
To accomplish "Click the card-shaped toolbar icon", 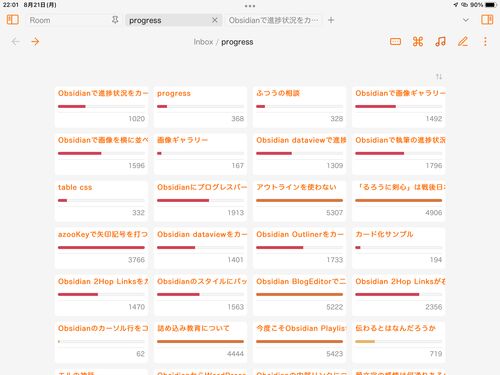I will [395, 42].
